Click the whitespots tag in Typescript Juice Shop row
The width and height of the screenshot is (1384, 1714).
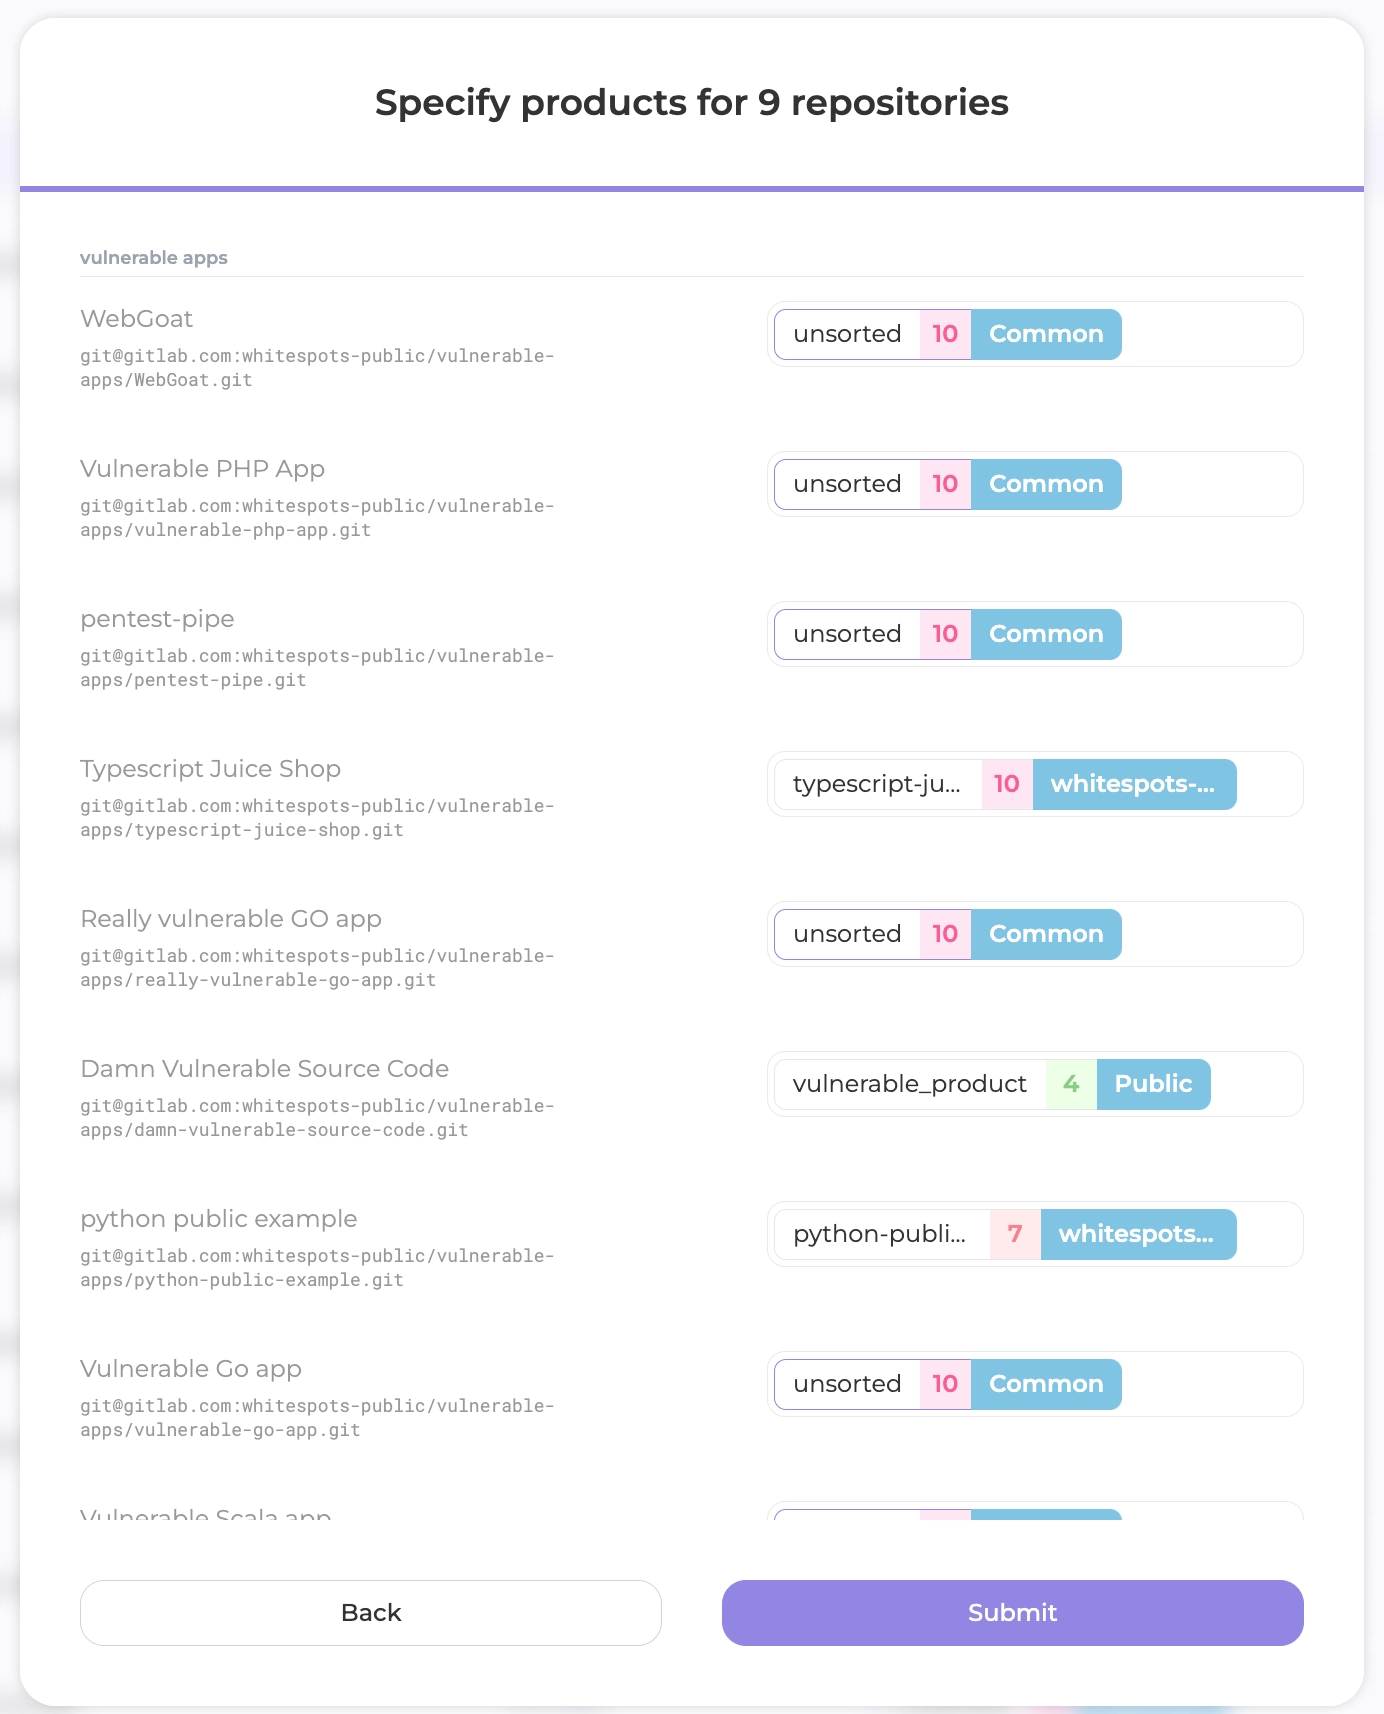pyautogui.click(x=1133, y=784)
